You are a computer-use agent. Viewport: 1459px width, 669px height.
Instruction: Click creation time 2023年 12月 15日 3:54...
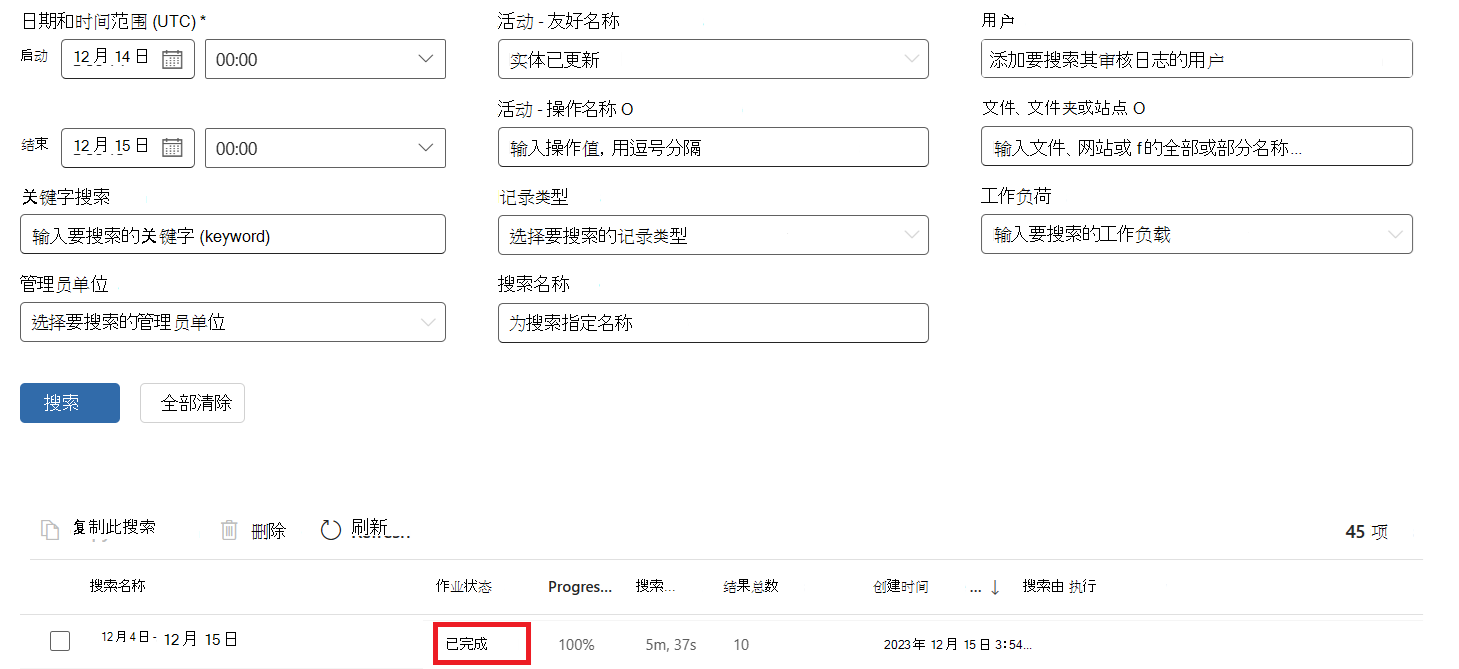coord(957,645)
